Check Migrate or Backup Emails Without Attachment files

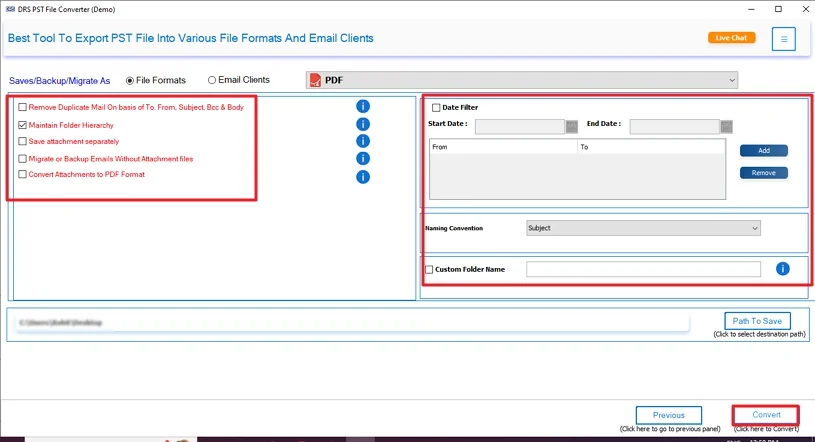click(22, 159)
